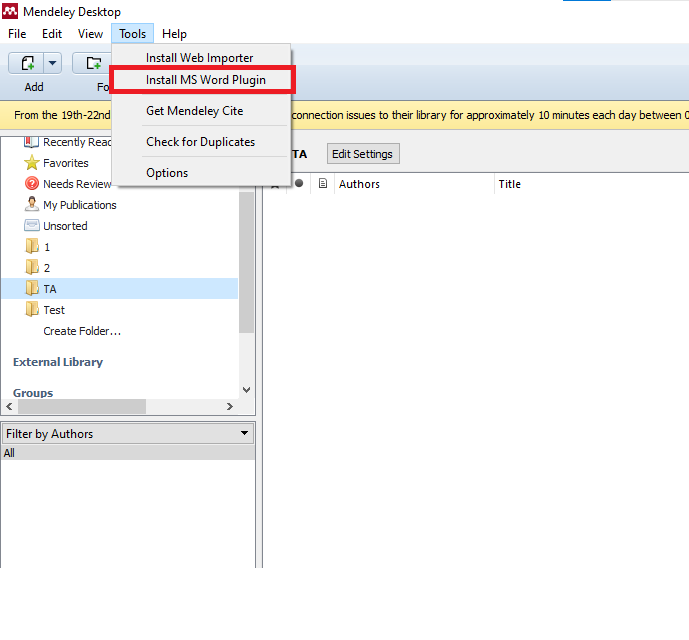This screenshot has height=640, width=689.
Task: Click the Test folder icon
Action: 32,309
